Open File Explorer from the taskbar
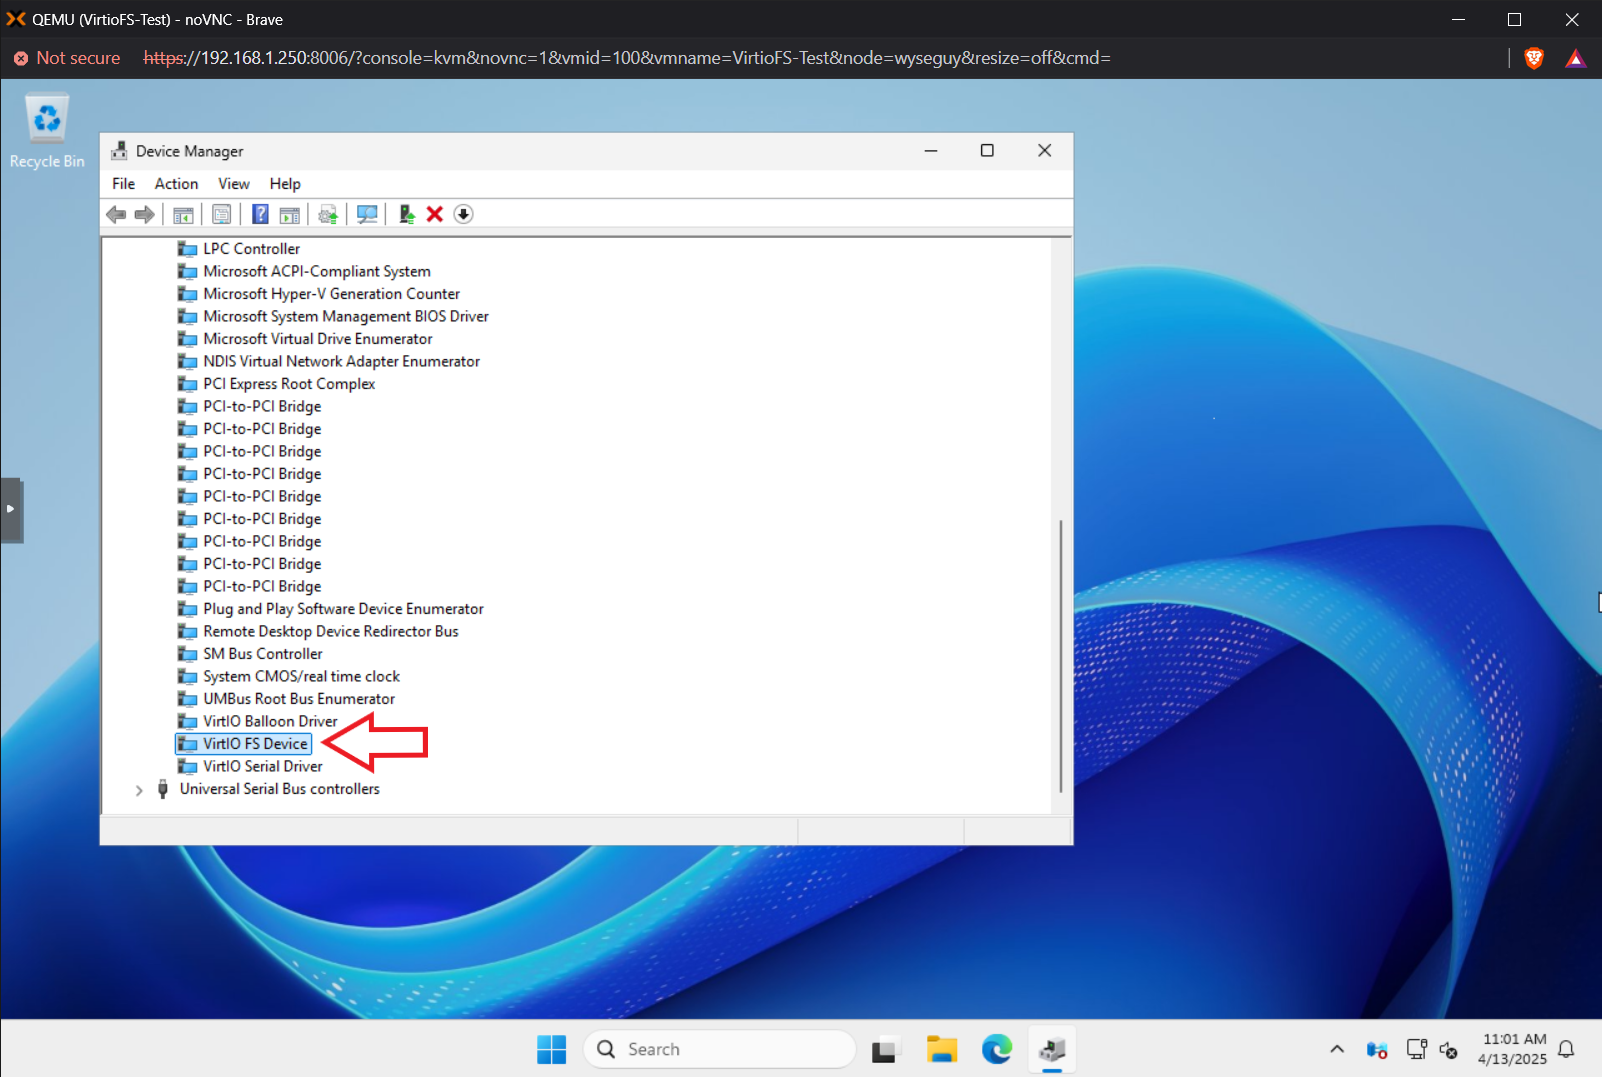The image size is (1602, 1077). point(941,1049)
